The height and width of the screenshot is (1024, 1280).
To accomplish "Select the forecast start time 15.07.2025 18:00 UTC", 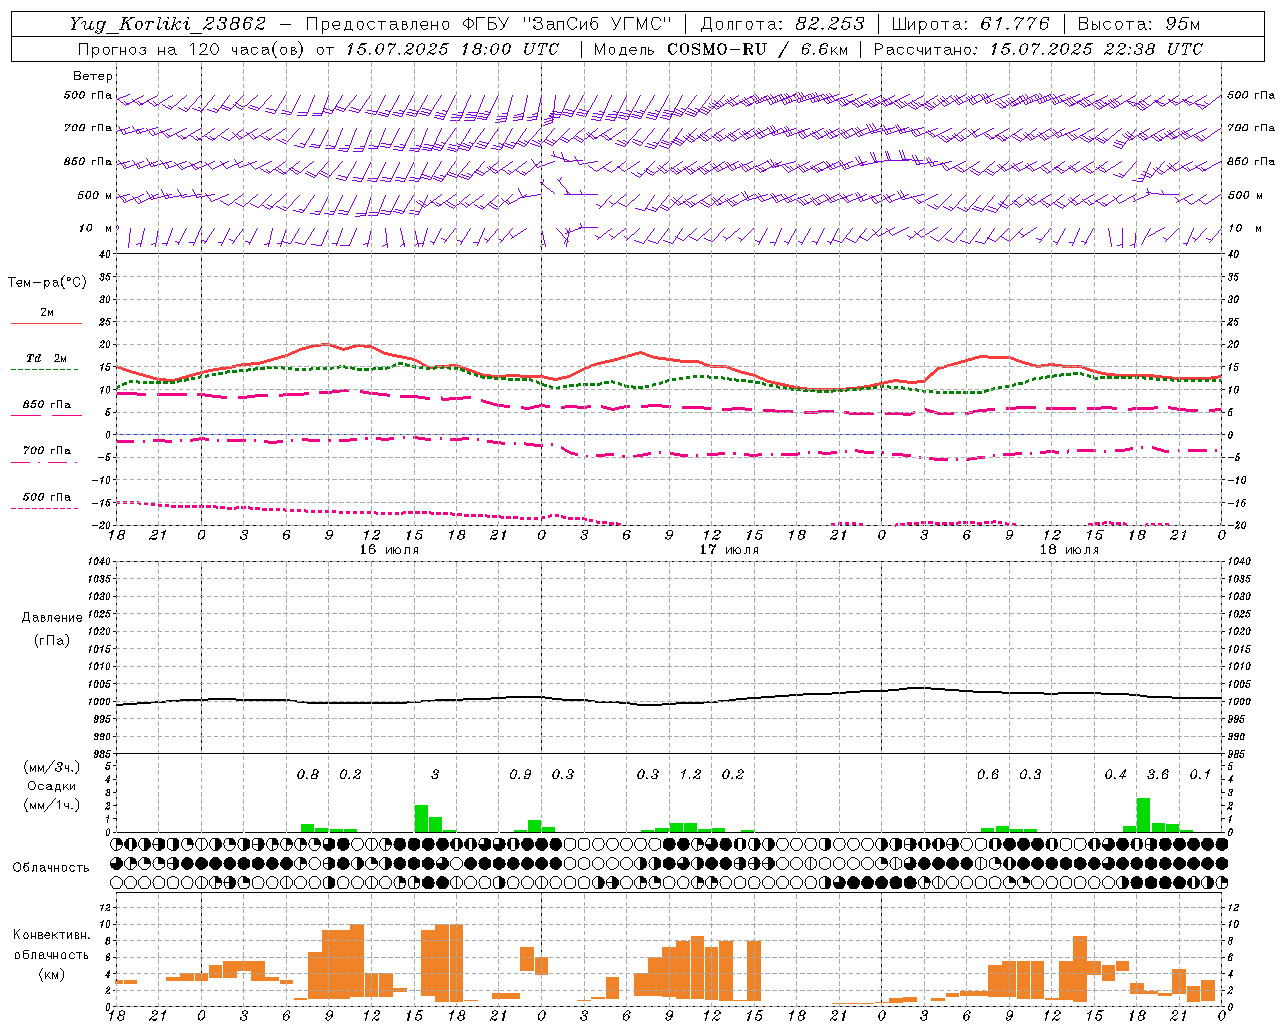I will coord(452,49).
